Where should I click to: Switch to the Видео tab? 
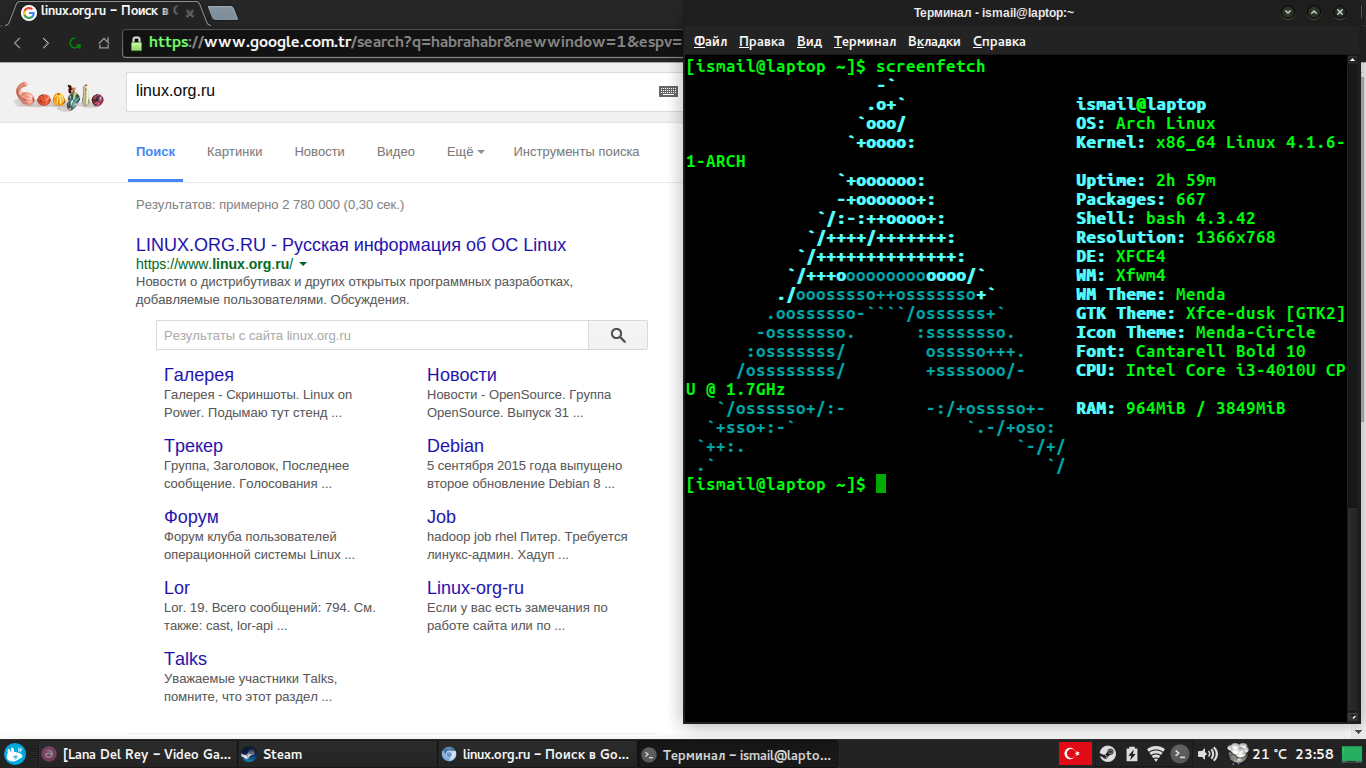pyautogui.click(x=396, y=152)
